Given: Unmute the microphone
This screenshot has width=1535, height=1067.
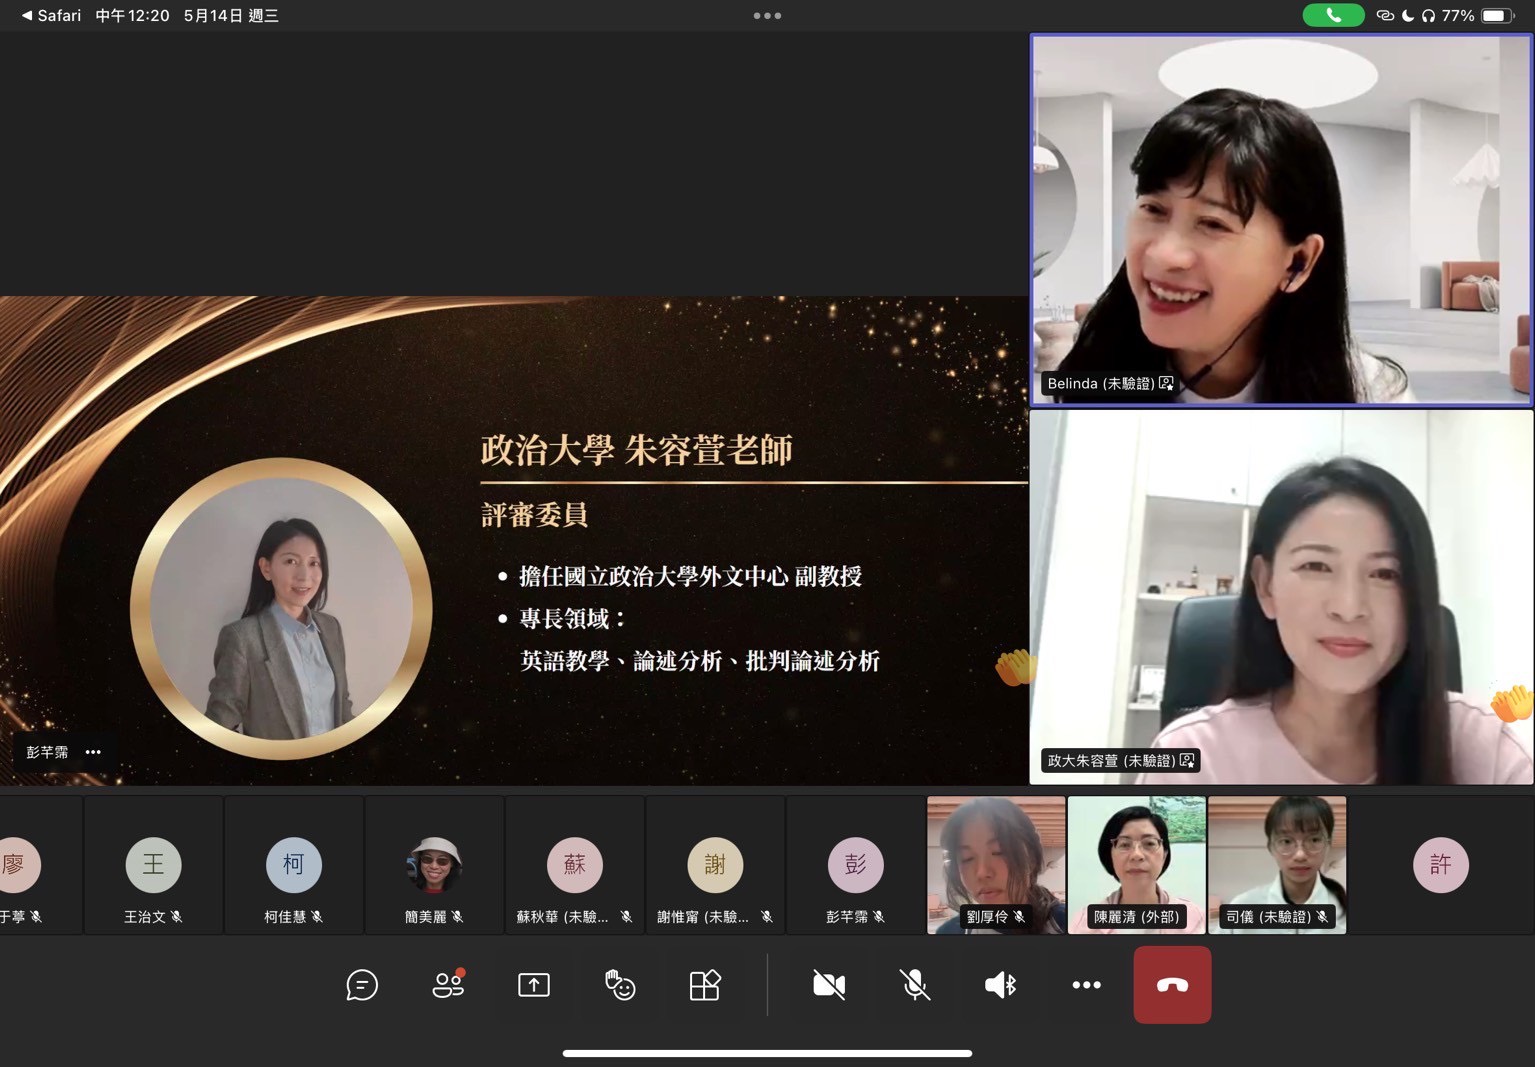Looking at the screenshot, I should (x=914, y=985).
